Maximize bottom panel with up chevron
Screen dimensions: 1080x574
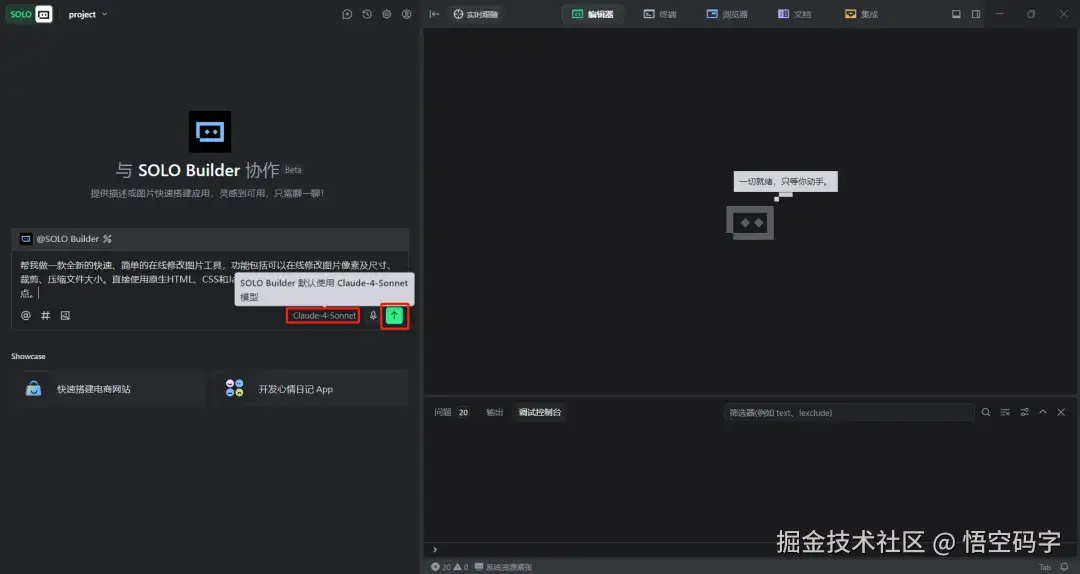coord(1043,412)
